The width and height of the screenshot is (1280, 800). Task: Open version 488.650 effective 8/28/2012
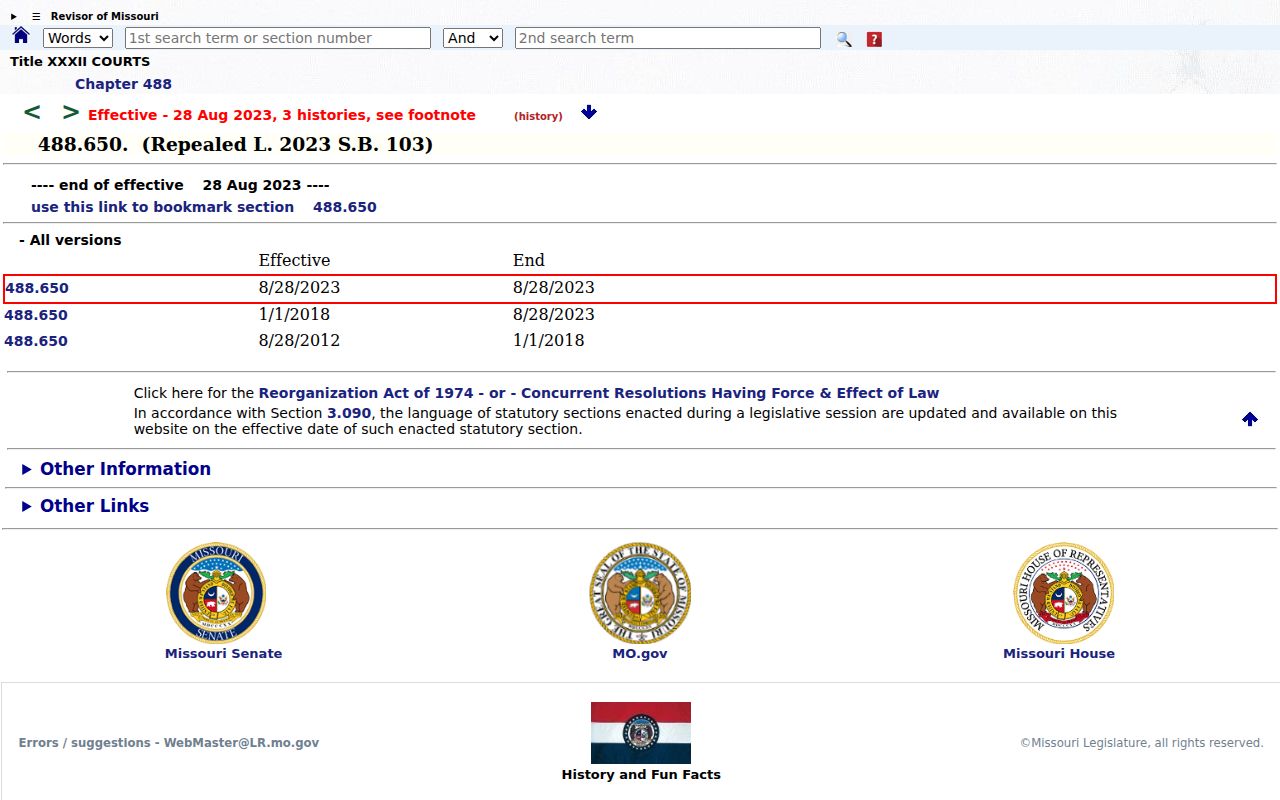pos(37,341)
